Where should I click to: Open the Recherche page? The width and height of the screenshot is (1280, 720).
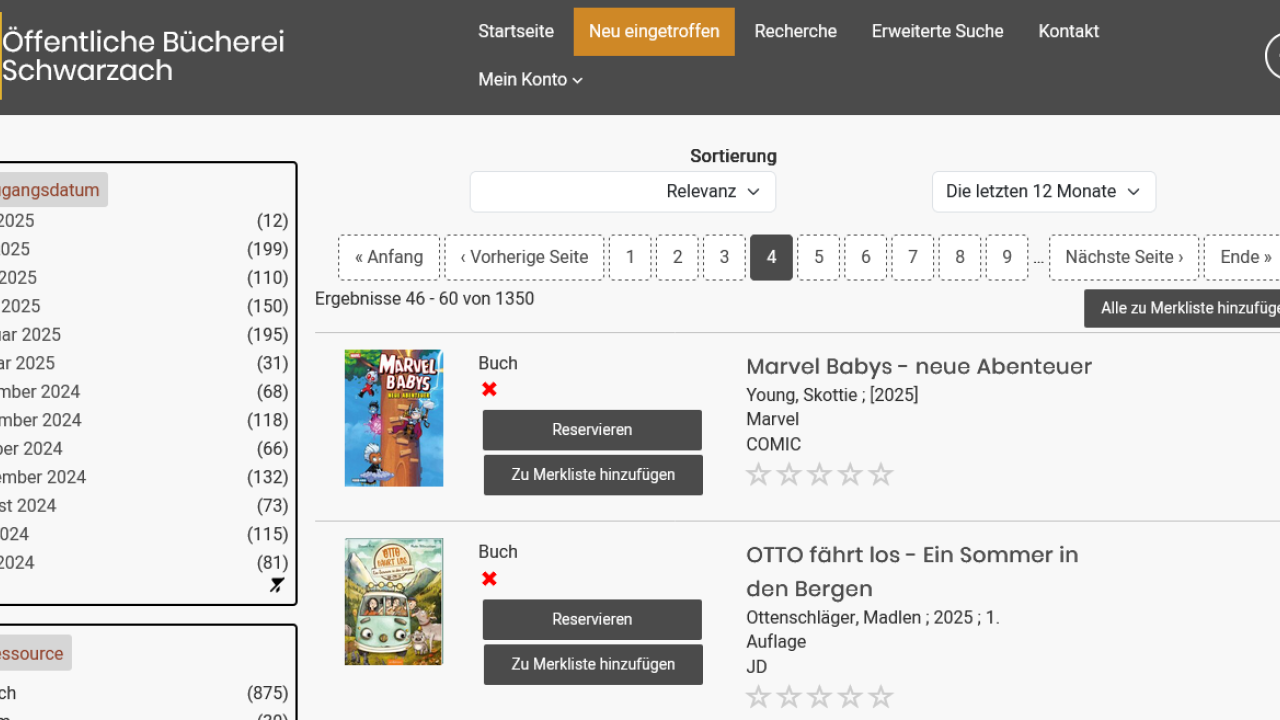click(x=796, y=31)
